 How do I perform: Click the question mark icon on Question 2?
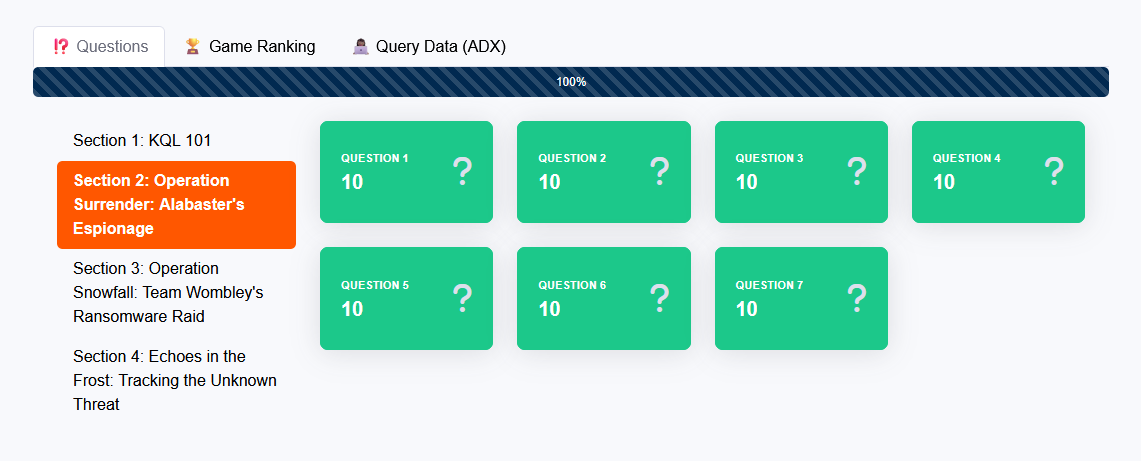pos(659,171)
